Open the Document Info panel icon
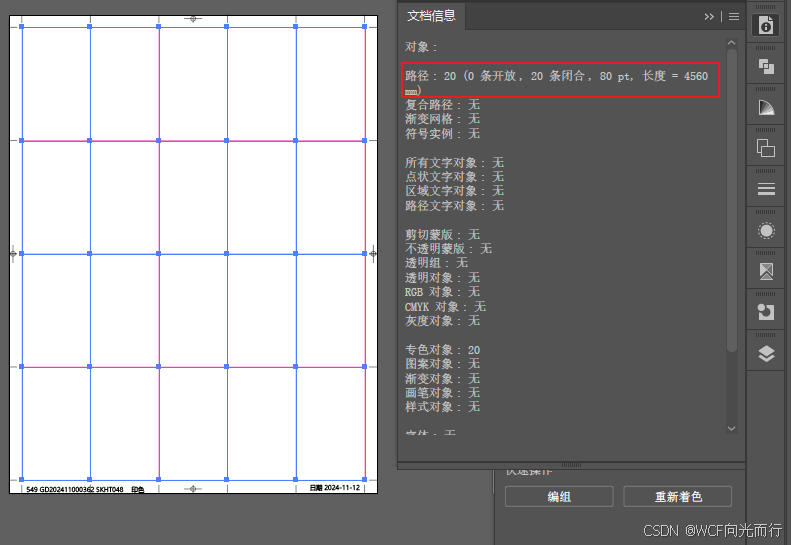The width and height of the screenshot is (791, 545). coord(766,25)
